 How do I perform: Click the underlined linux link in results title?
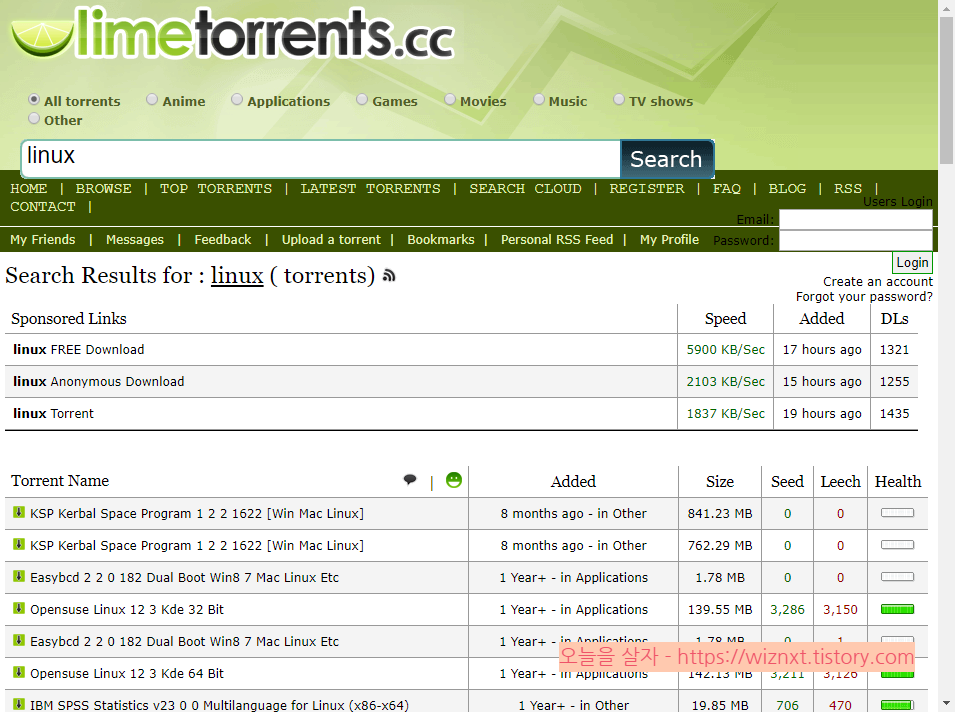pyautogui.click(x=237, y=276)
